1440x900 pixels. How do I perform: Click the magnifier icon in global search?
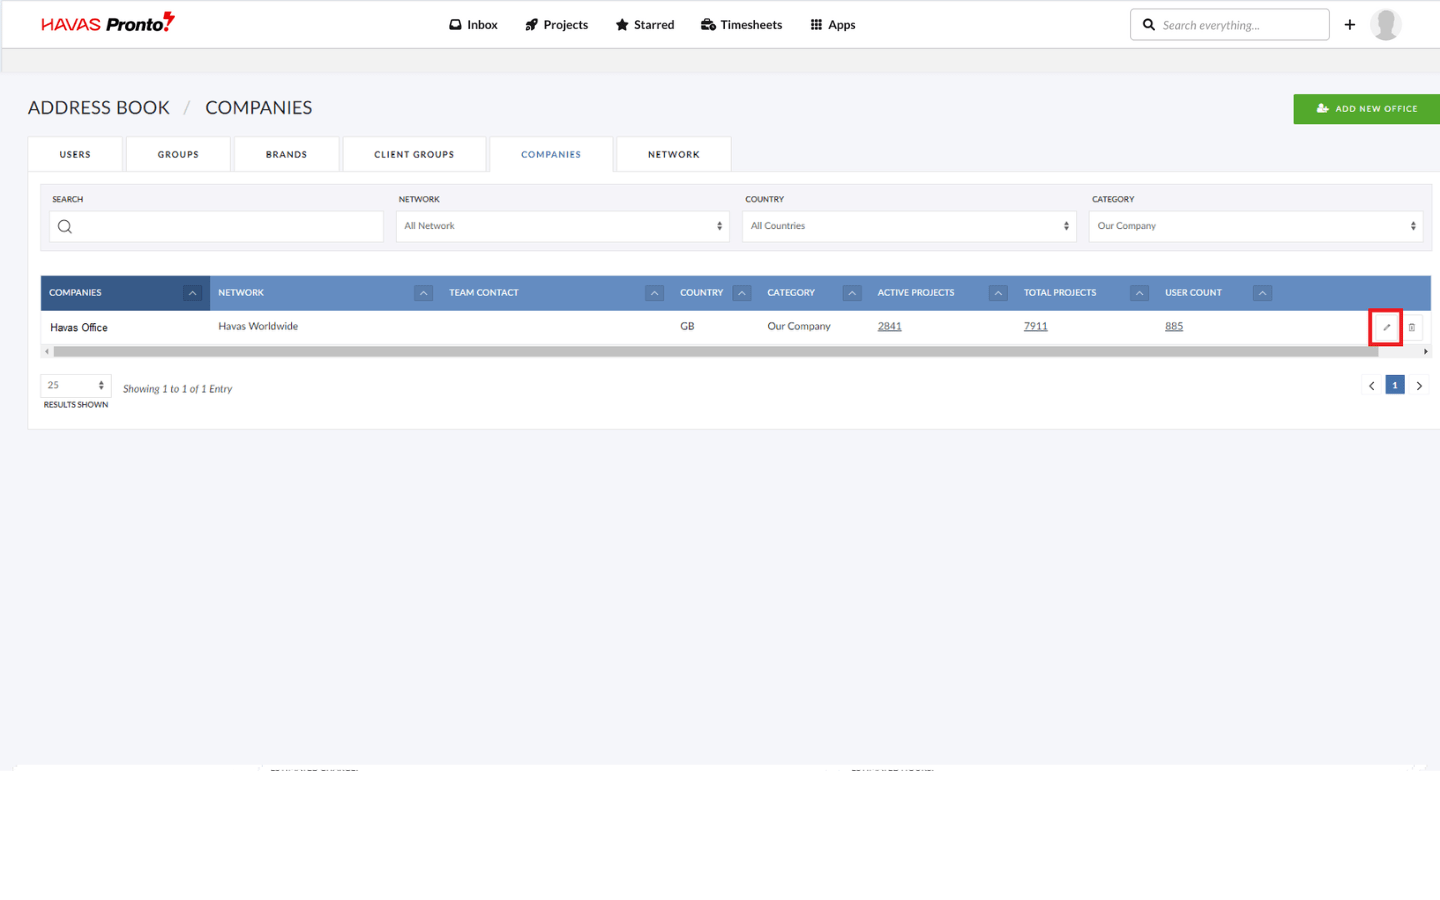pos(1149,25)
